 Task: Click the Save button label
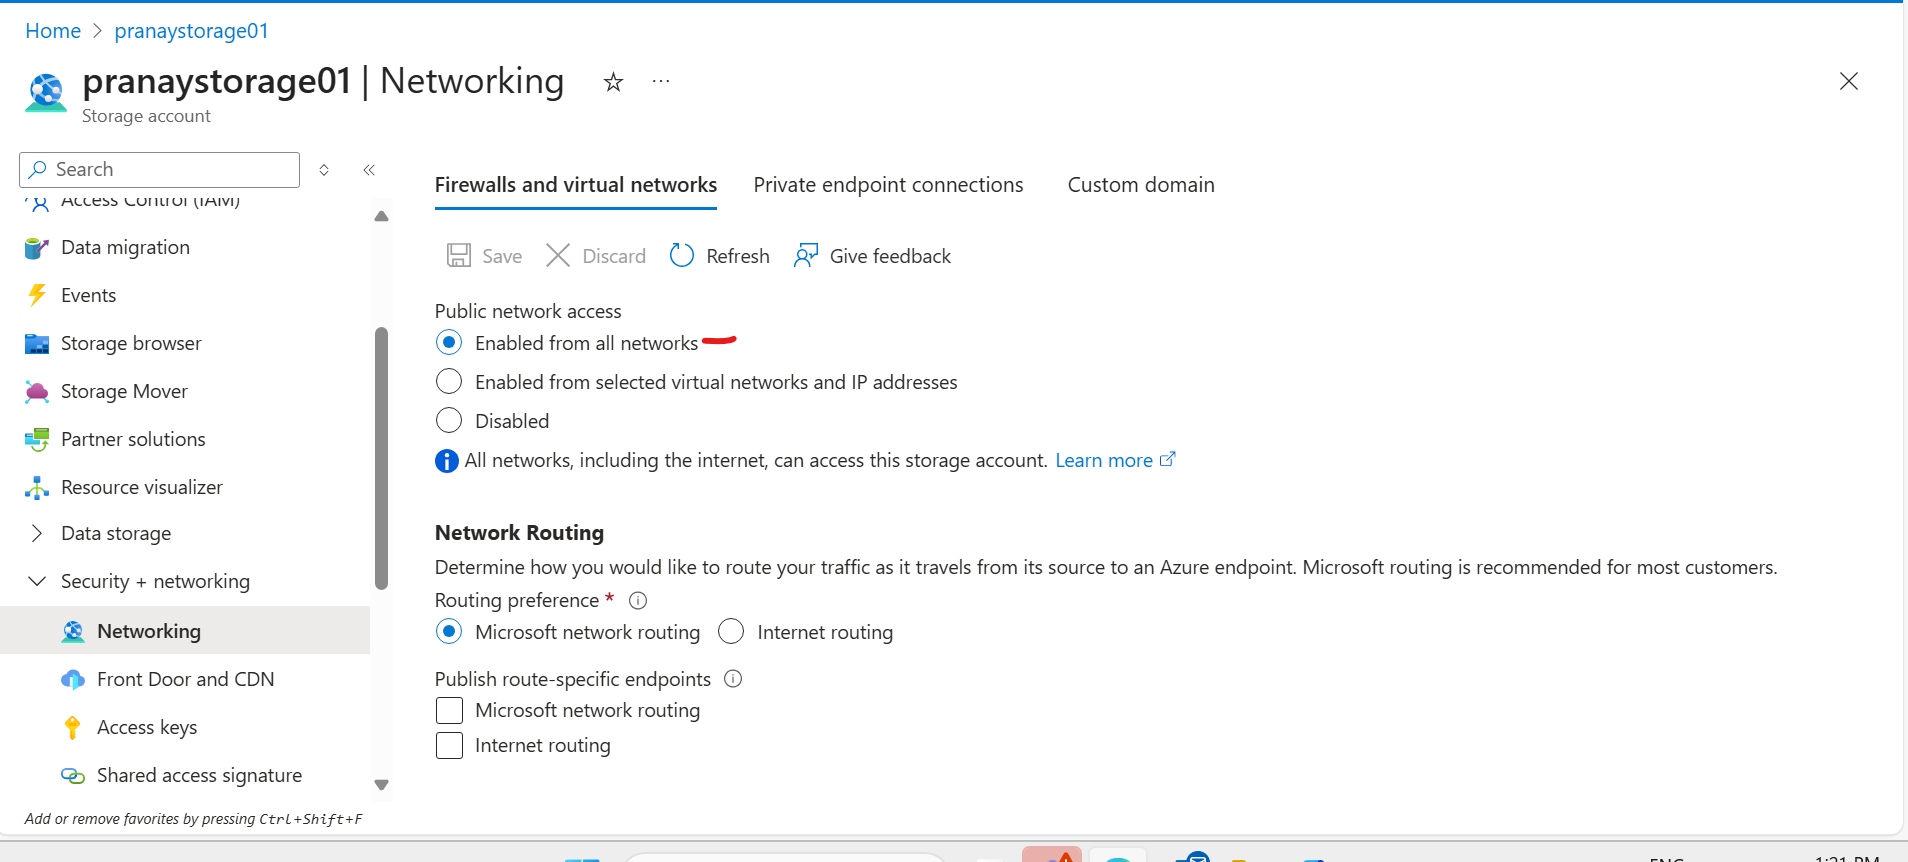502,257
